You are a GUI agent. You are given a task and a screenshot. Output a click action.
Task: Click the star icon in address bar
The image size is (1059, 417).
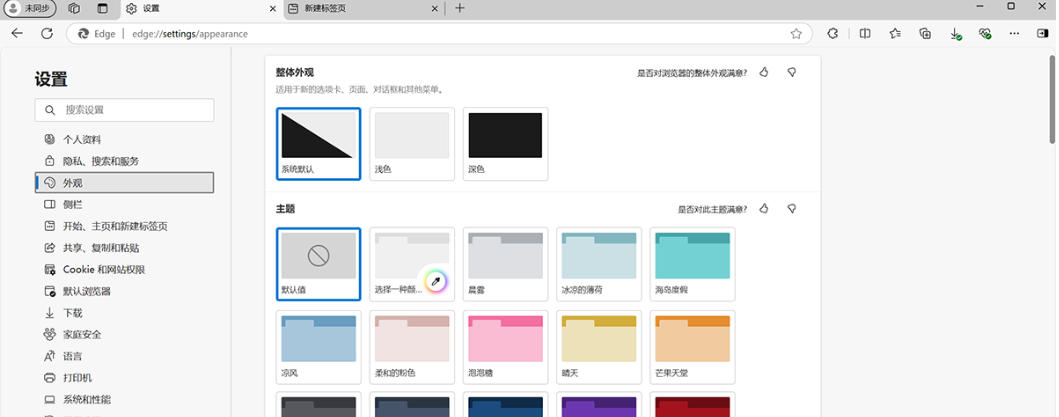(796, 33)
